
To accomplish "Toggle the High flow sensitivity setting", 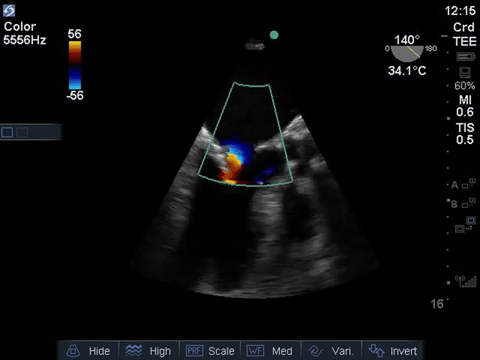I will click(x=149, y=351).
